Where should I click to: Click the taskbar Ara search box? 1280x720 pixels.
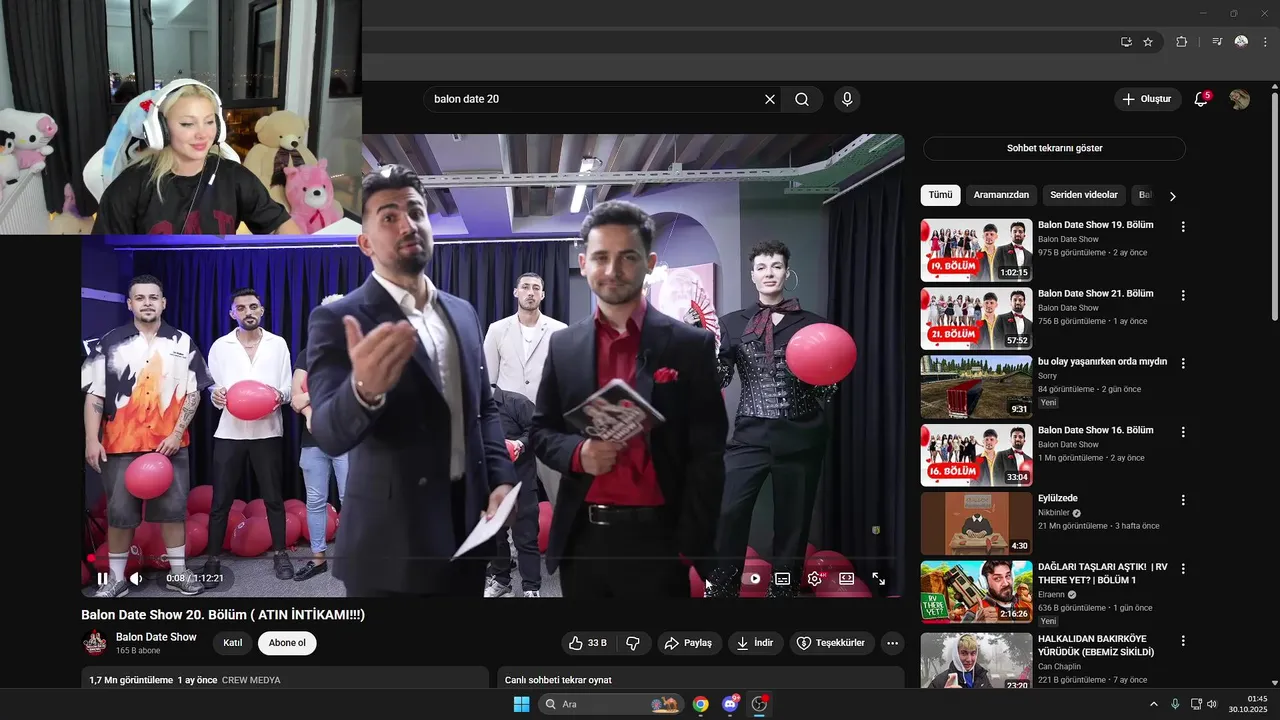click(611, 704)
